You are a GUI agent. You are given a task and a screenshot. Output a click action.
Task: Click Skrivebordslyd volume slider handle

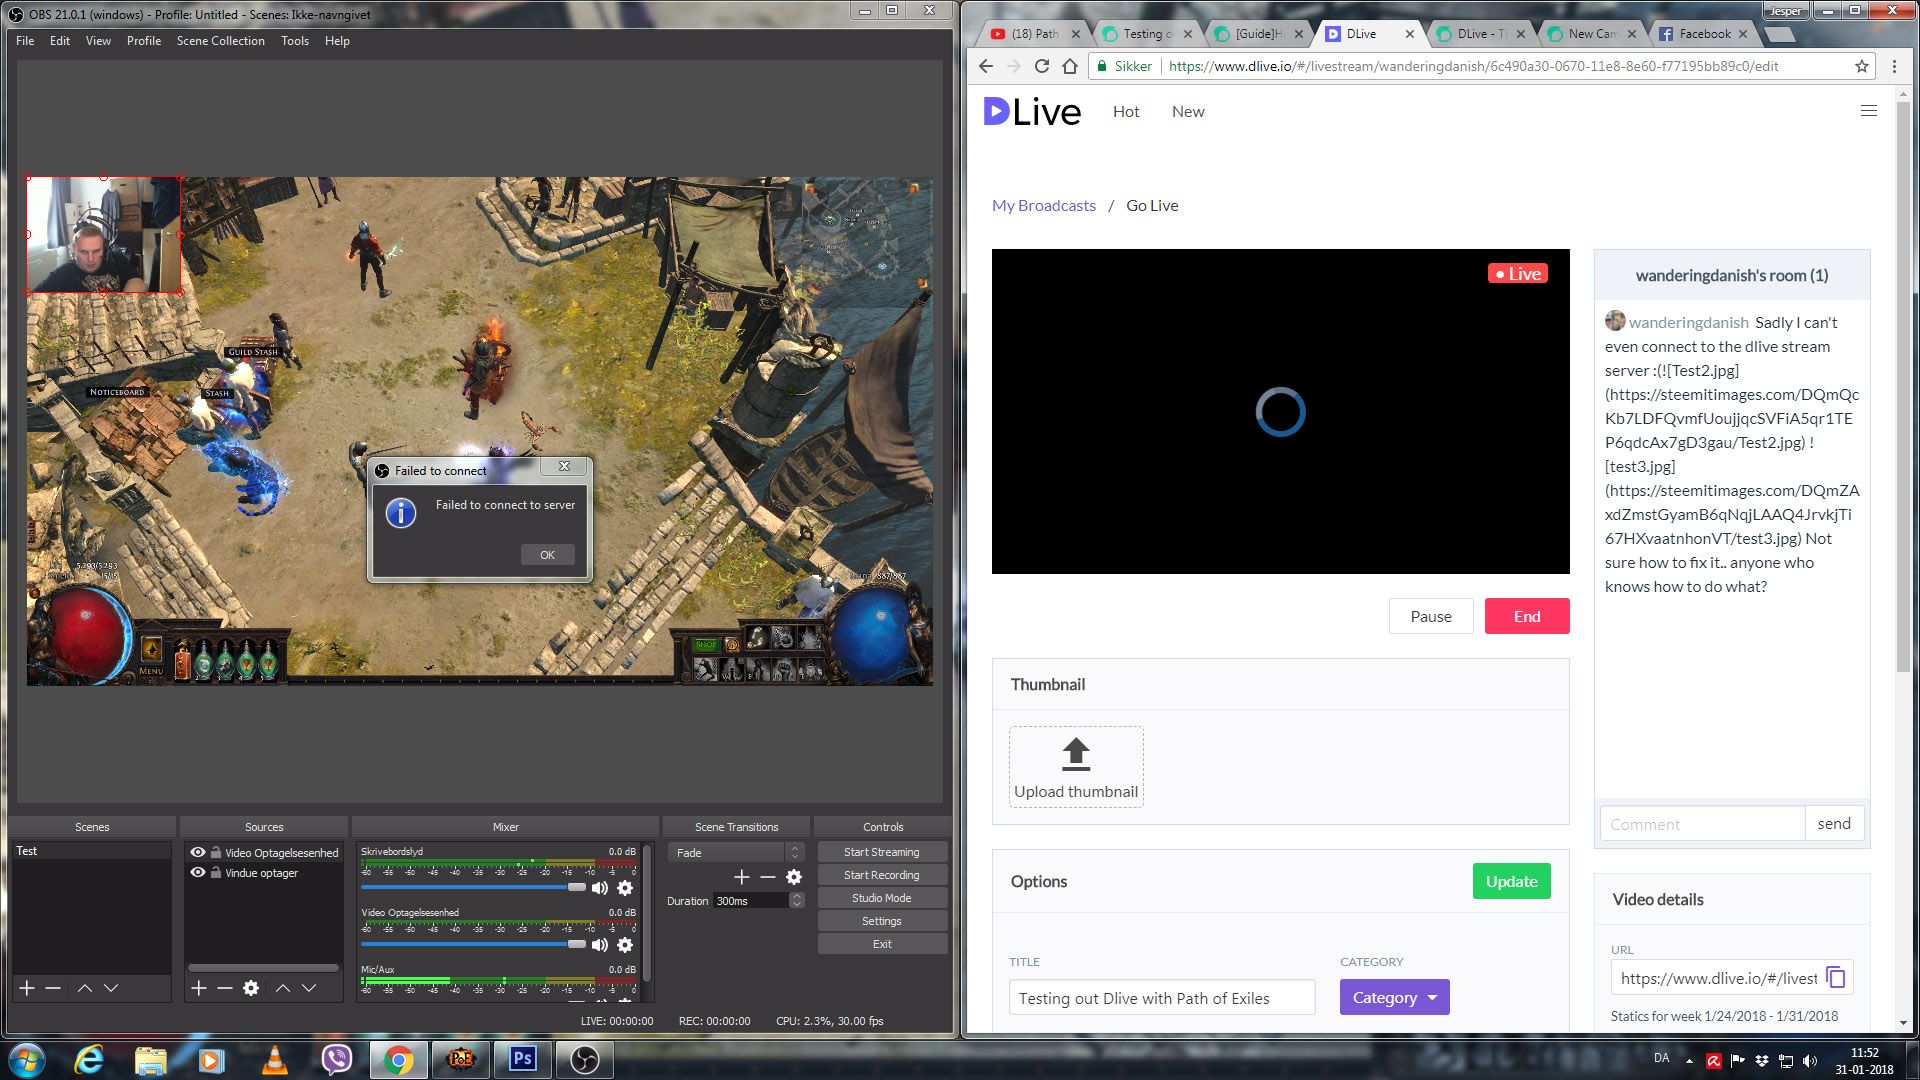point(576,887)
